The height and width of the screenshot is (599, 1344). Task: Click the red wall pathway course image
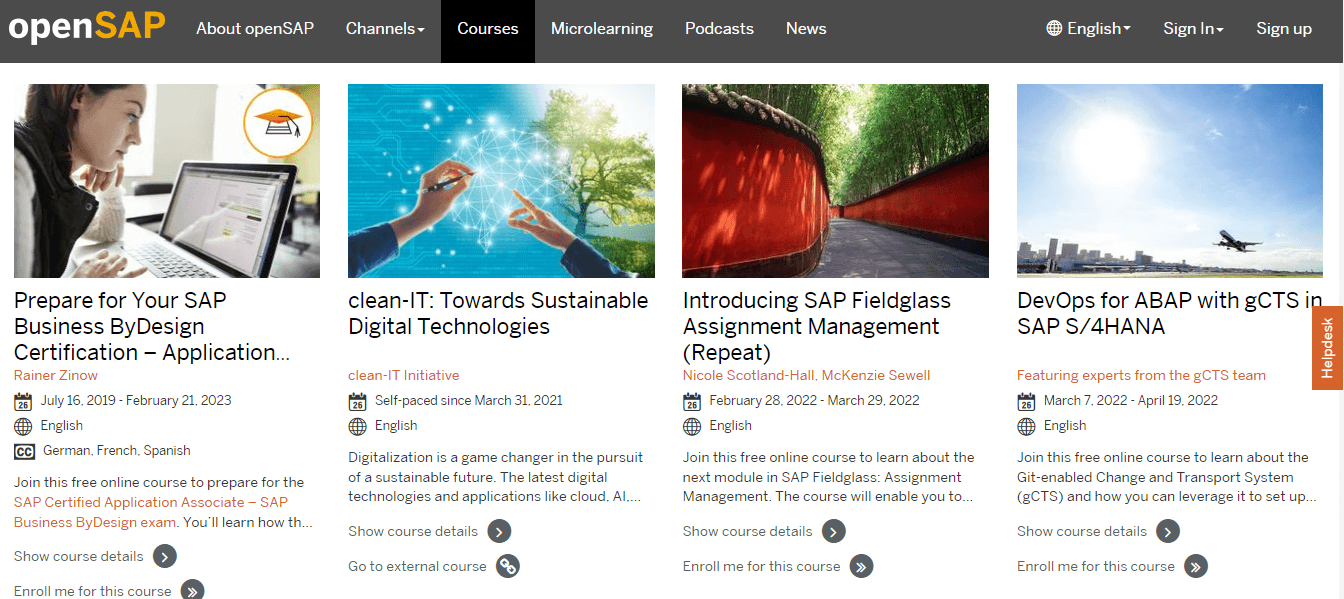[x=835, y=181]
